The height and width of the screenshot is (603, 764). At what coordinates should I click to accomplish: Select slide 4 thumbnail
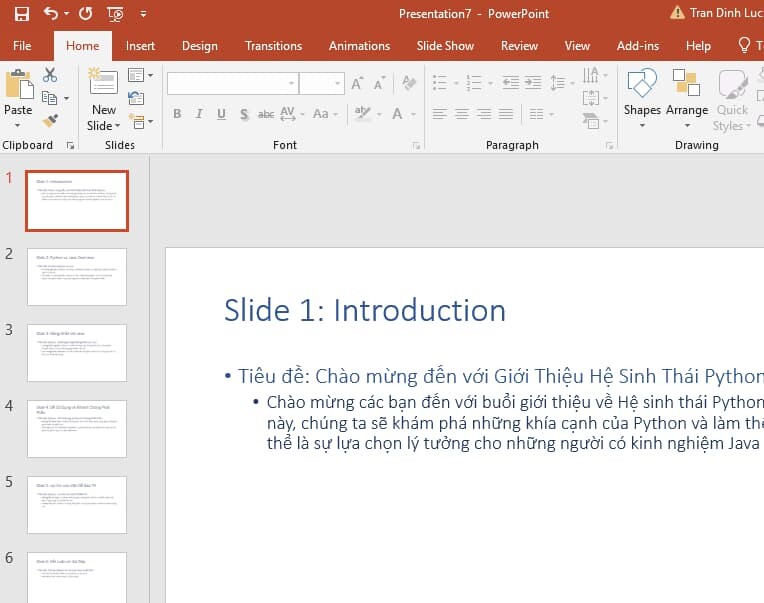tap(77, 429)
